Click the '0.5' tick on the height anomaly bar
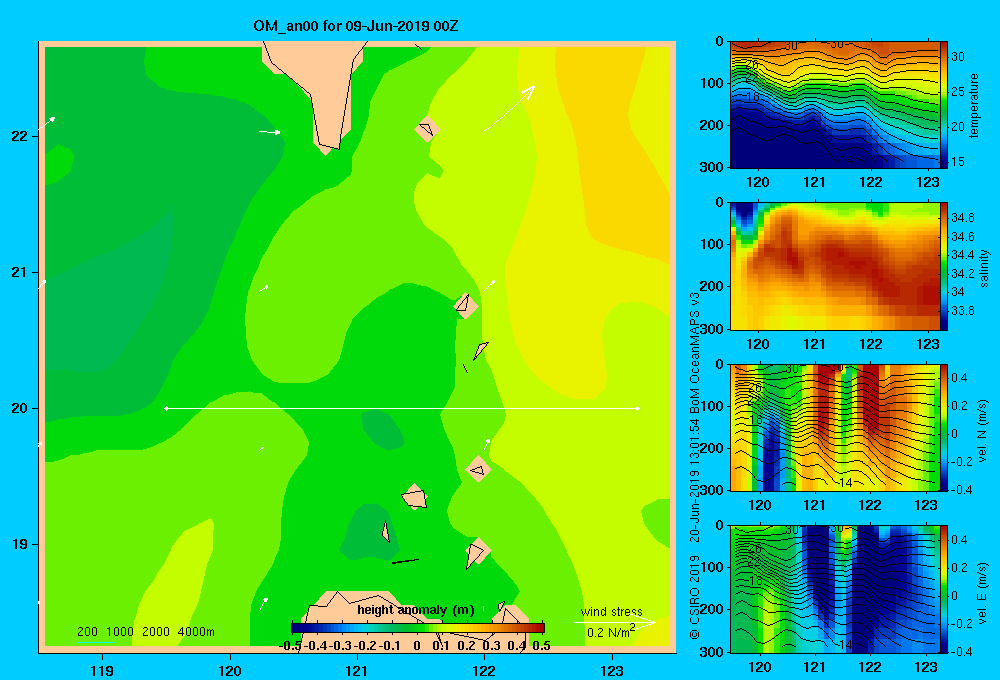The height and width of the screenshot is (680, 1000). point(541,646)
